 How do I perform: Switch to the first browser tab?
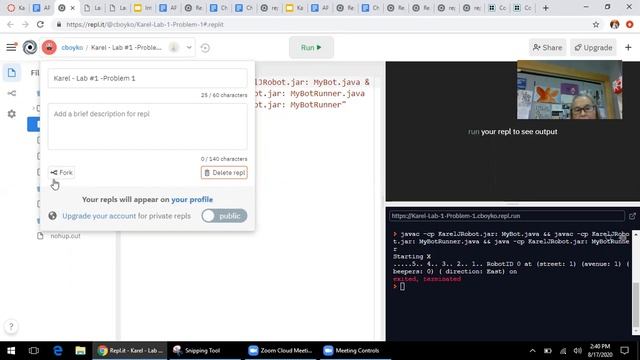click(x=16, y=8)
